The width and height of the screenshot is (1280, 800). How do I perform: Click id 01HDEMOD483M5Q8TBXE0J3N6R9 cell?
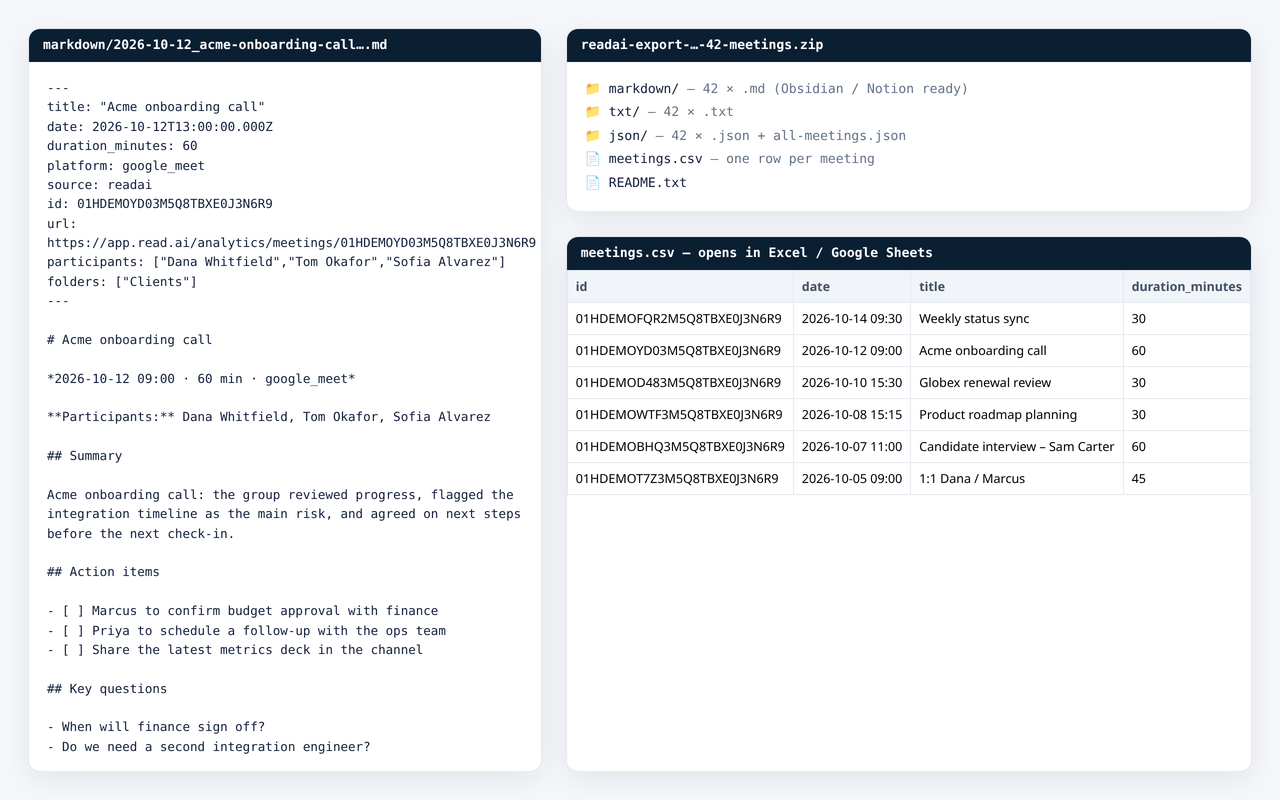click(x=680, y=383)
